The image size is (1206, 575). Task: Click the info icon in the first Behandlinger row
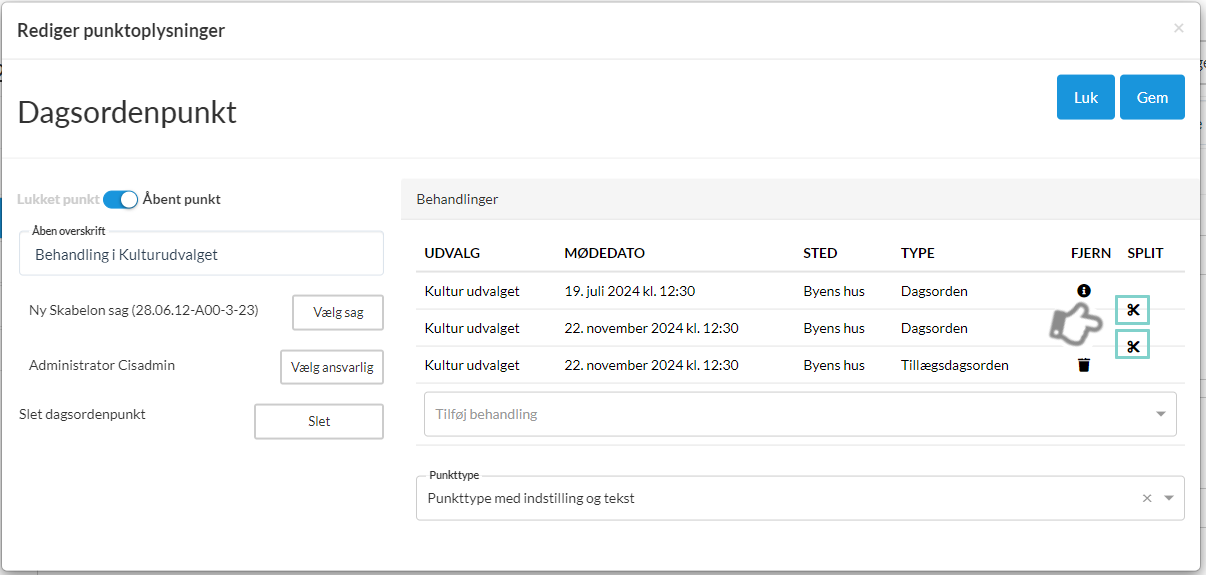click(1083, 290)
